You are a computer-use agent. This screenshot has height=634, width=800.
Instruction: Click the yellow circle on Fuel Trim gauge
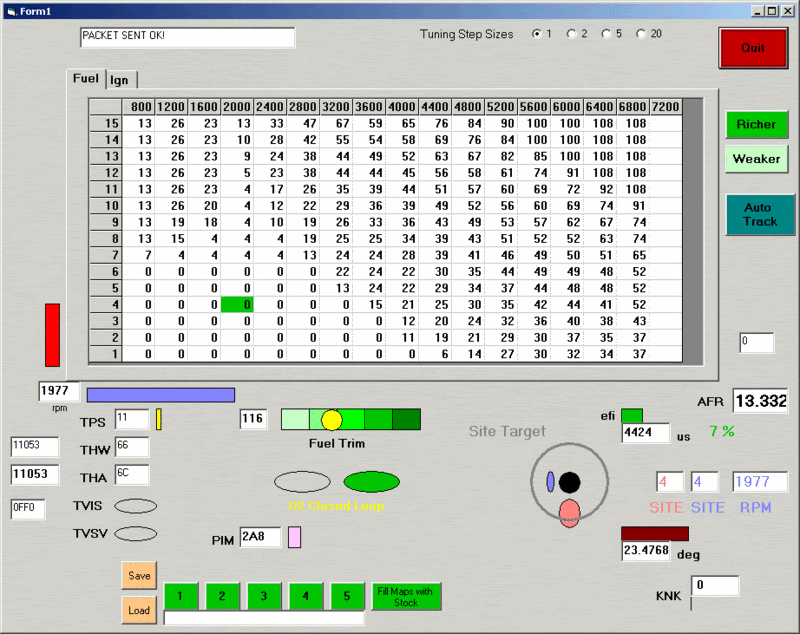pyautogui.click(x=332, y=420)
